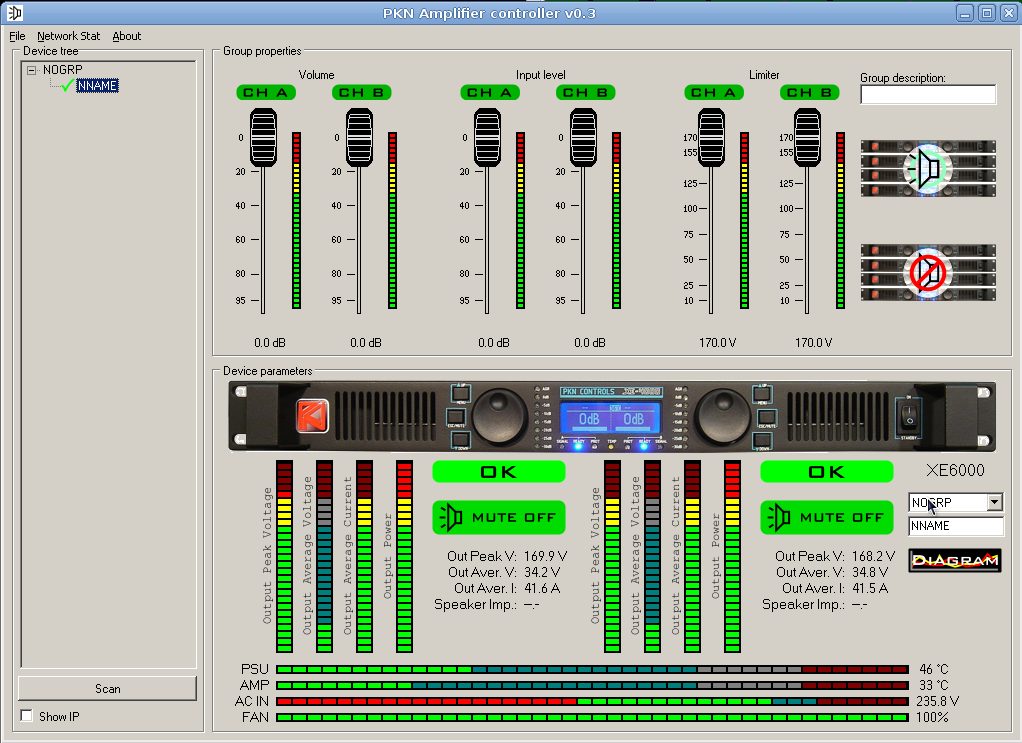Open the About menu
Screen dimensions: 1022x743
(x=126, y=36)
